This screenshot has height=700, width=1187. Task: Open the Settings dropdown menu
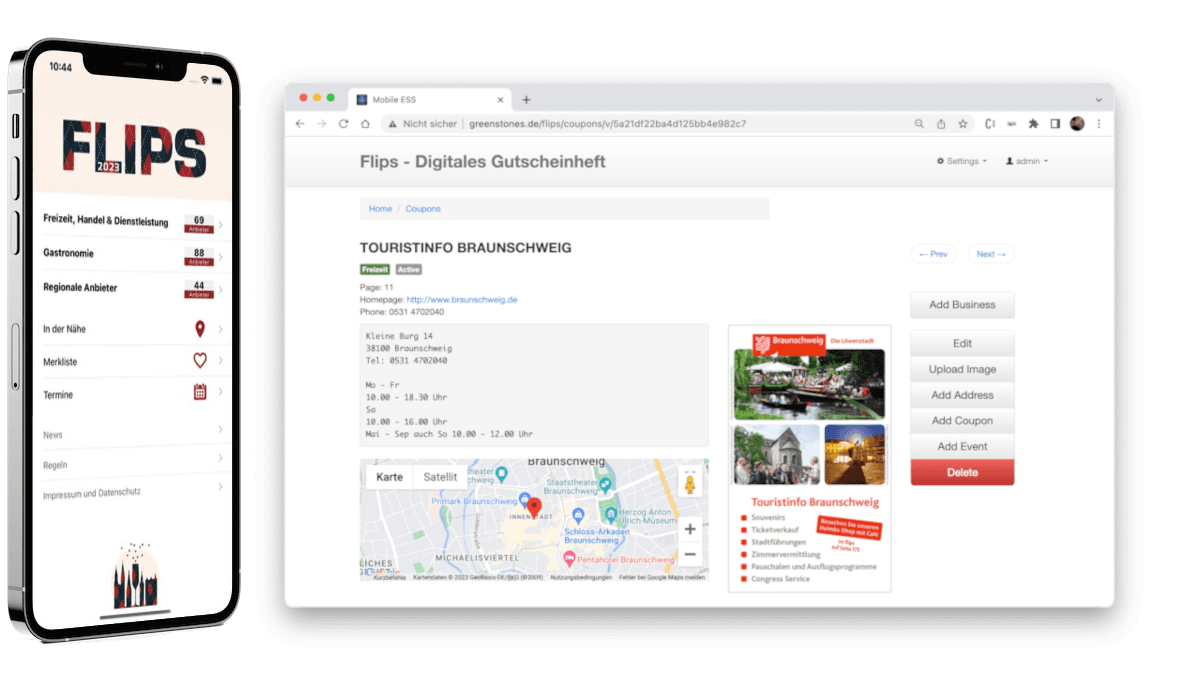961,161
